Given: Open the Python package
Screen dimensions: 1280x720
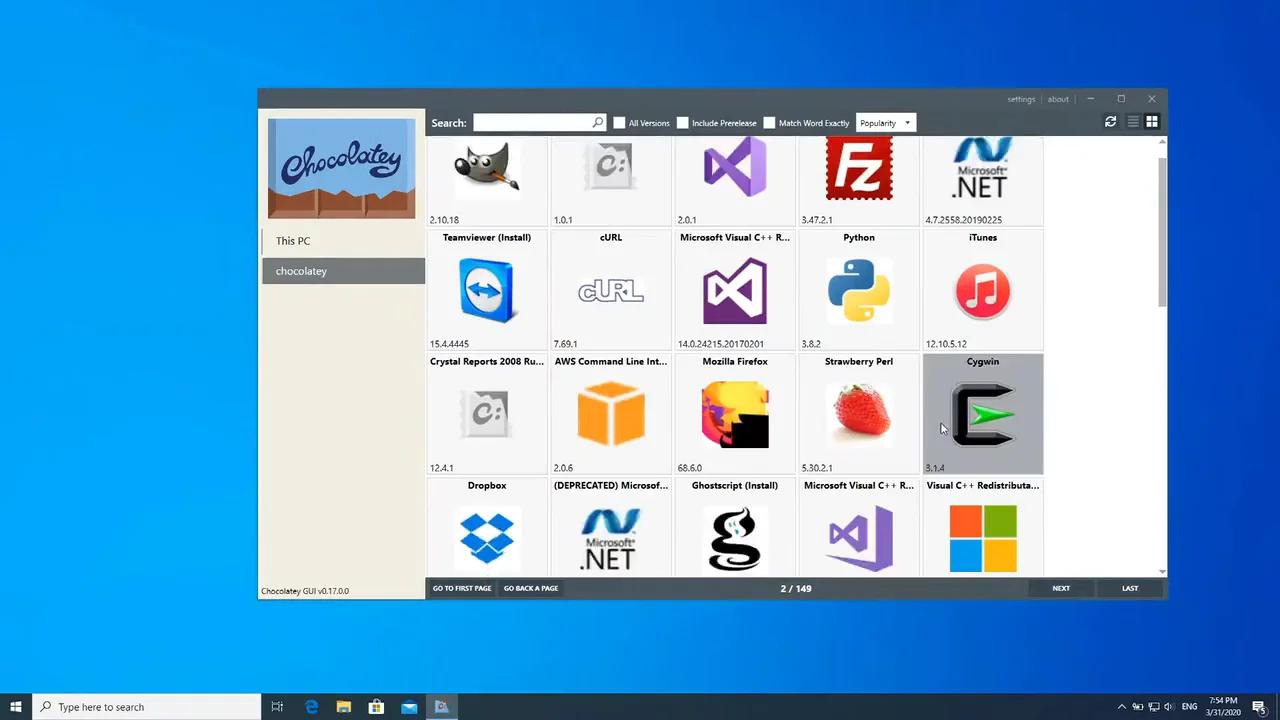Looking at the screenshot, I should (858, 290).
